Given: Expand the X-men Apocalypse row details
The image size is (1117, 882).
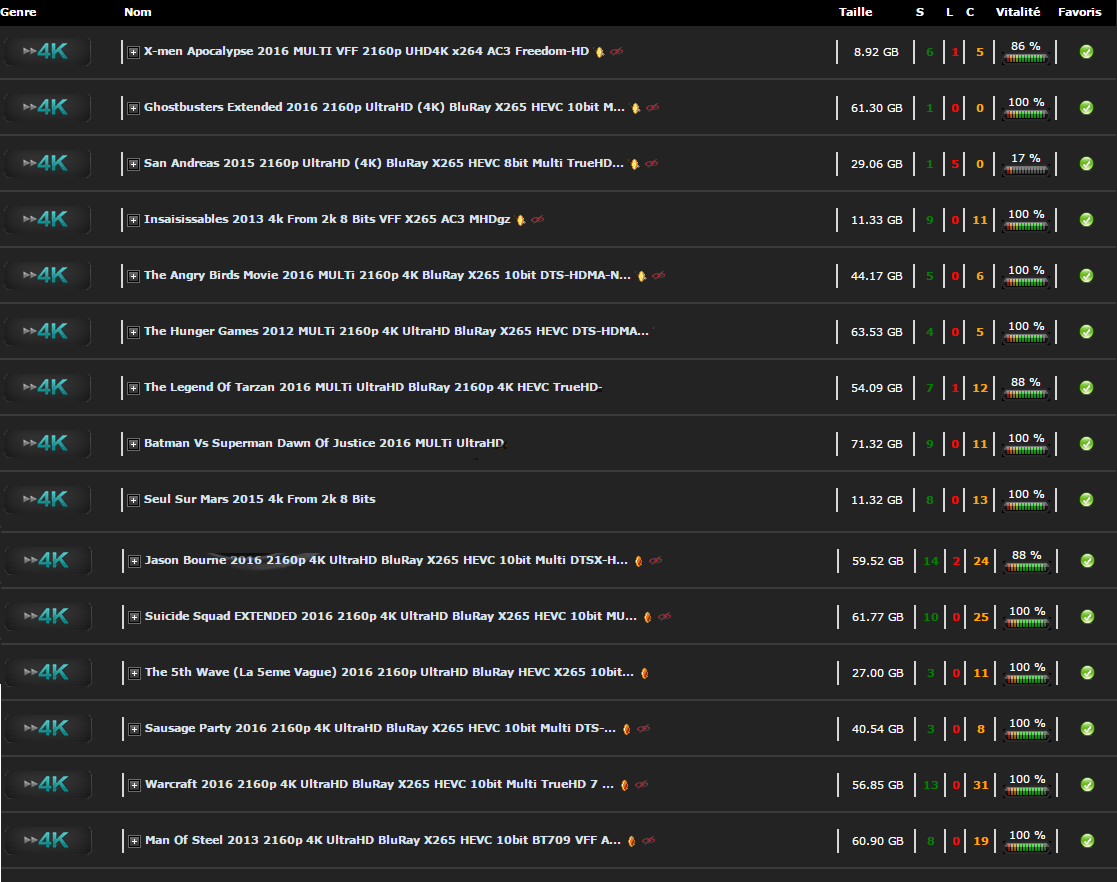Looking at the screenshot, I should pyautogui.click(x=133, y=52).
